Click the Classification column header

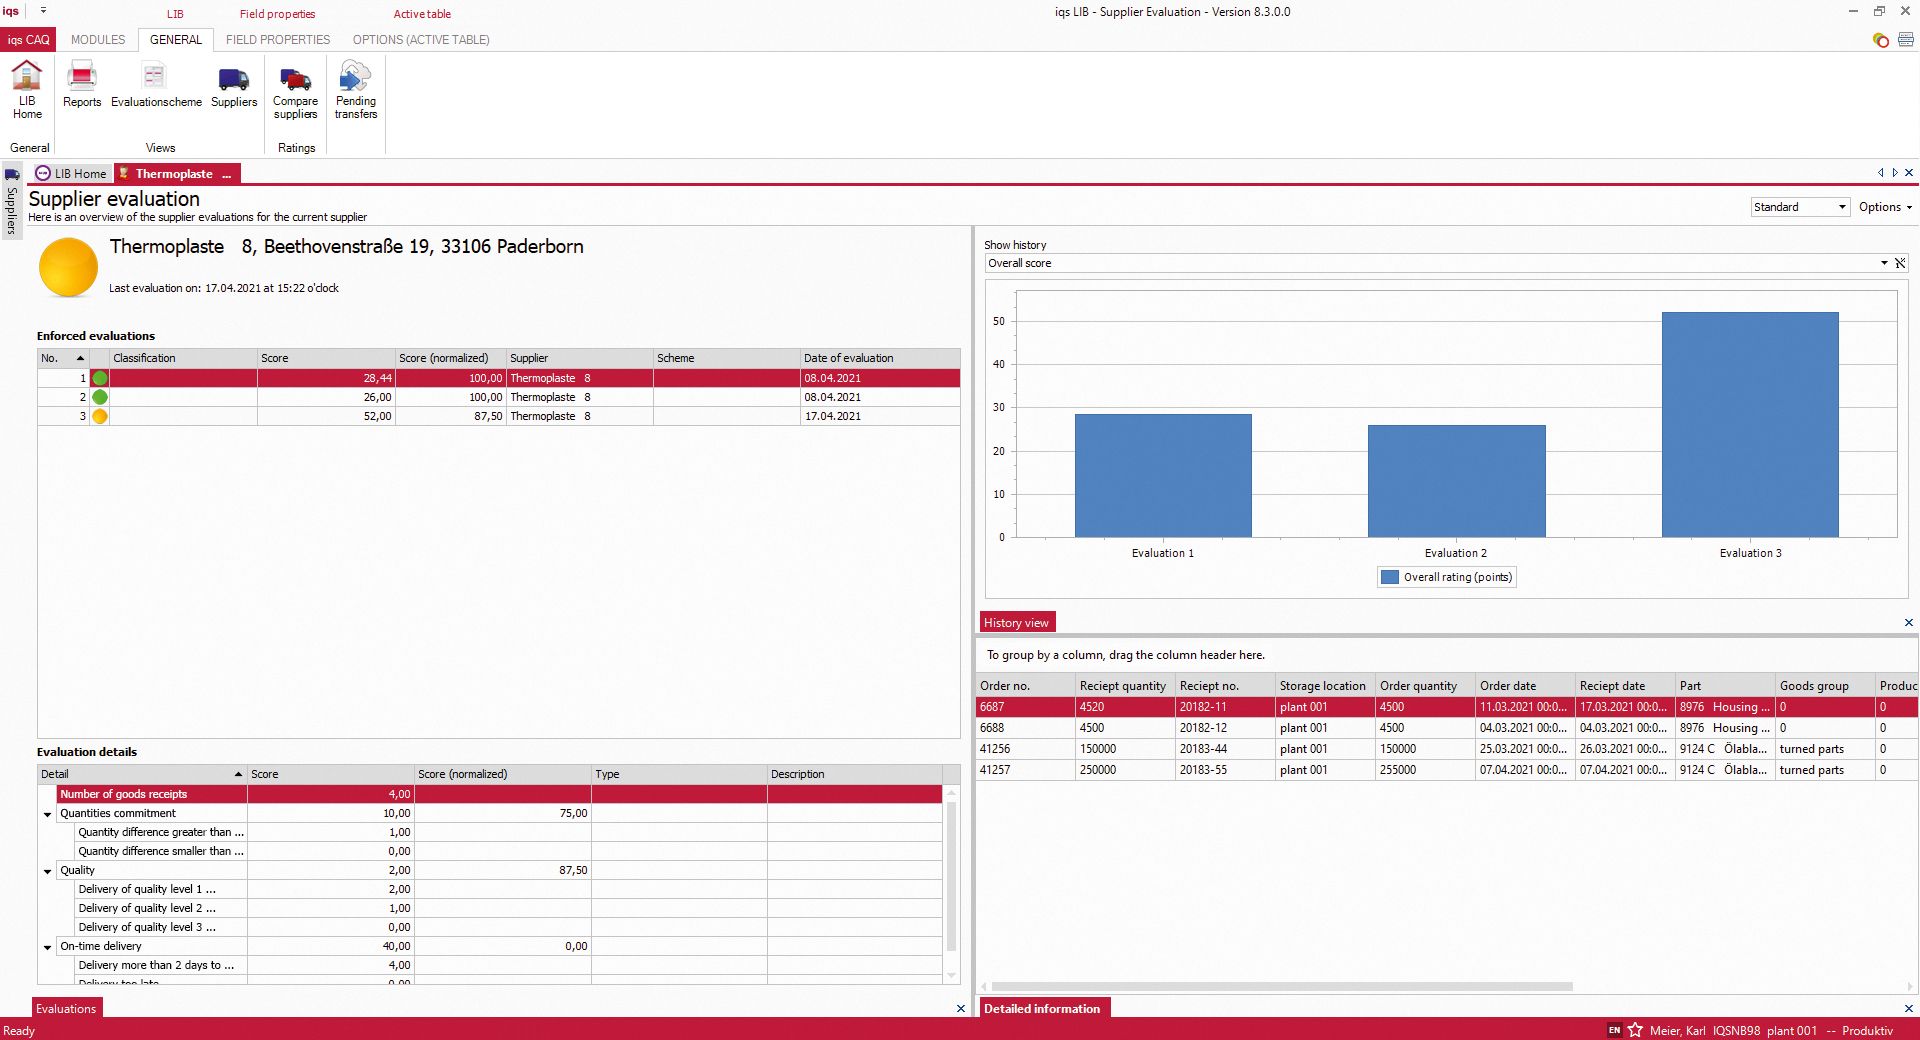(x=183, y=358)
